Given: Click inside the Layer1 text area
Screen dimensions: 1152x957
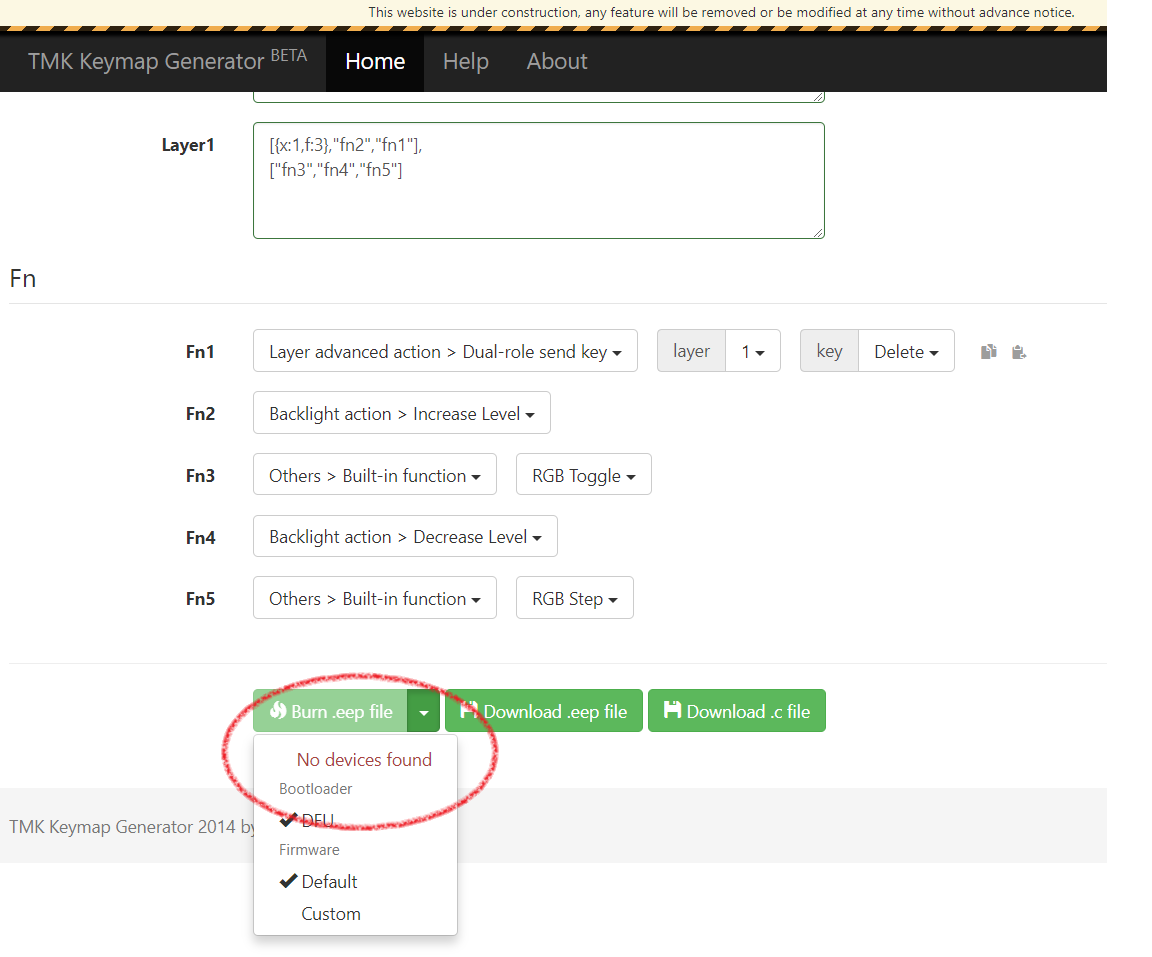Looking at the screenshot, I should pyautogui.click(x=539, y=181).
